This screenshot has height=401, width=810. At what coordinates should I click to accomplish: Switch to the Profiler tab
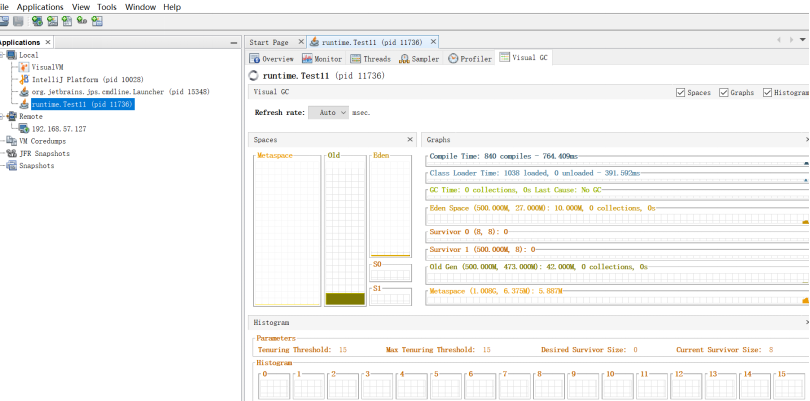(470, 58)
